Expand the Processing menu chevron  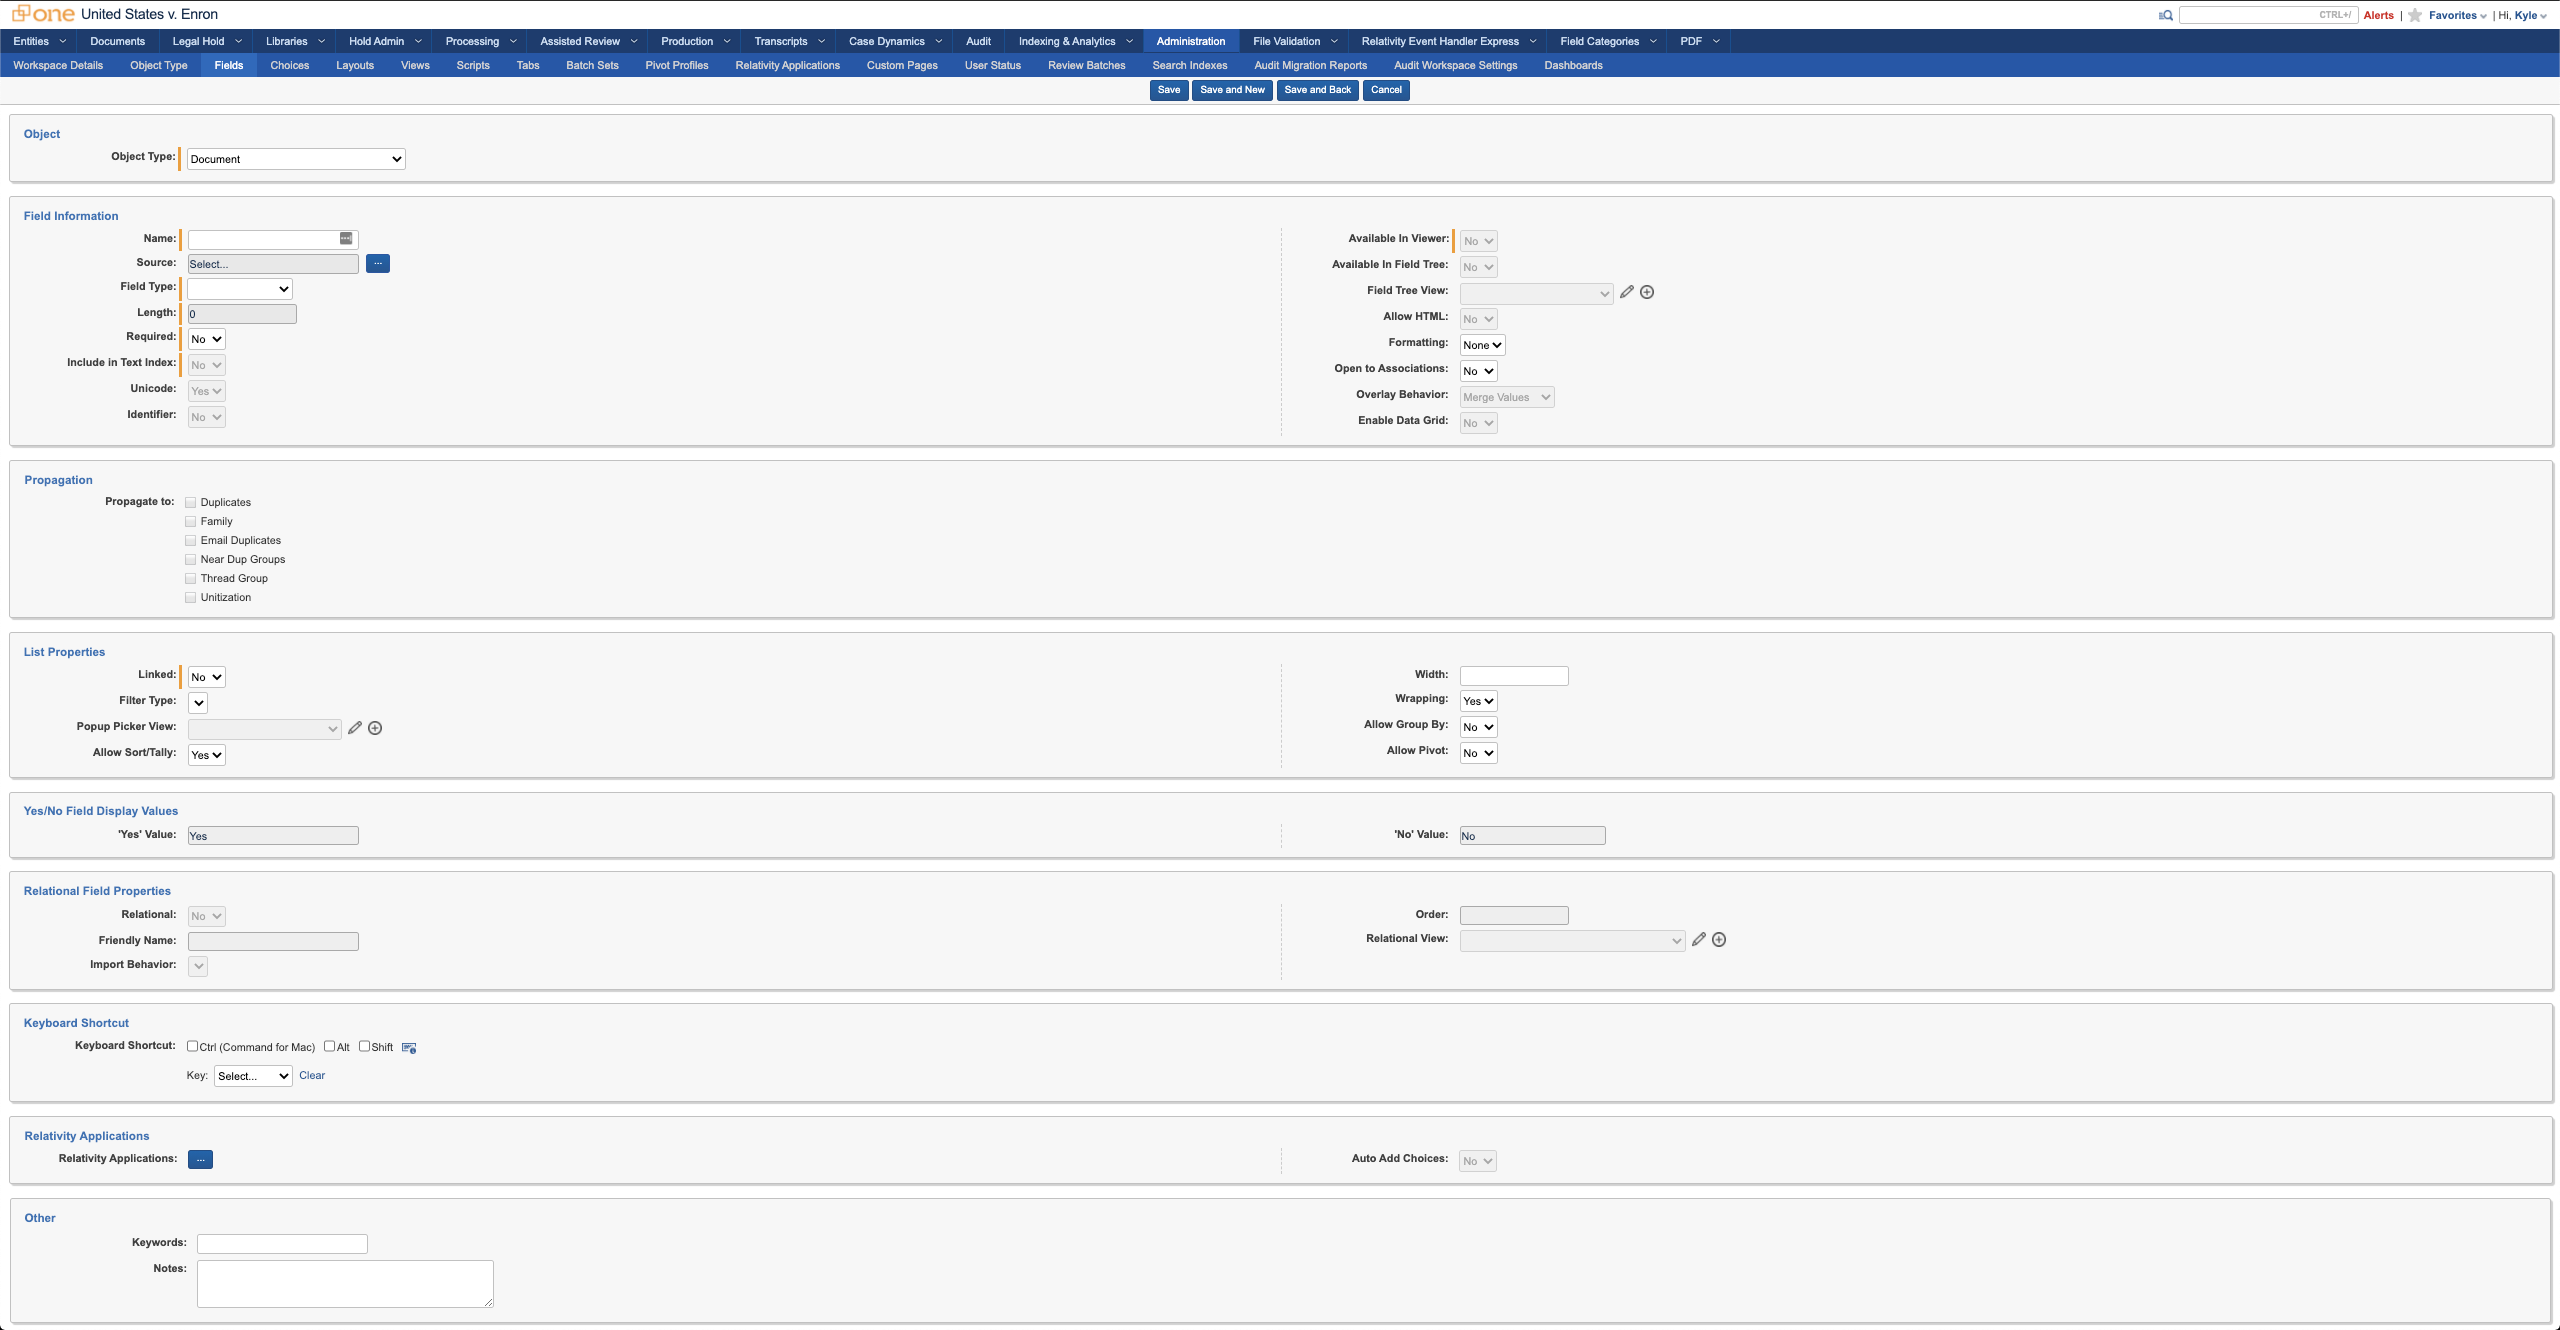pos(514,41)
